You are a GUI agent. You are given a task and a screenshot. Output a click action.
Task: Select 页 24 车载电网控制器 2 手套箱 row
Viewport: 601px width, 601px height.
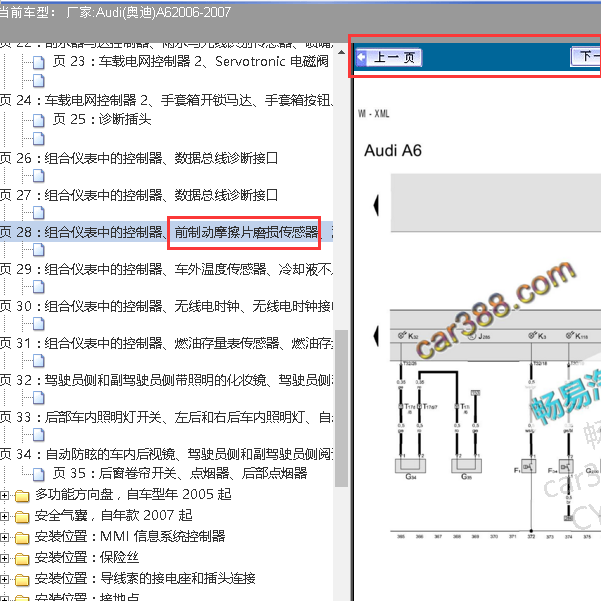(x=166, y=100)
